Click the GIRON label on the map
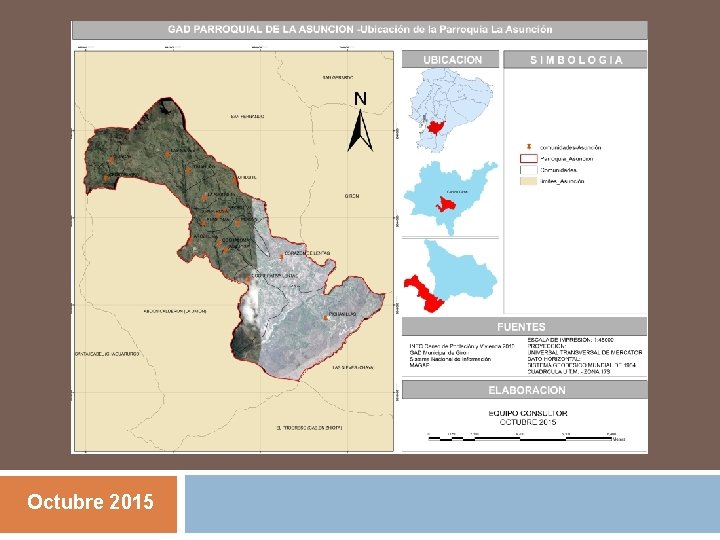The width and height of the screenshot is (720, 540). coord(352,196)
